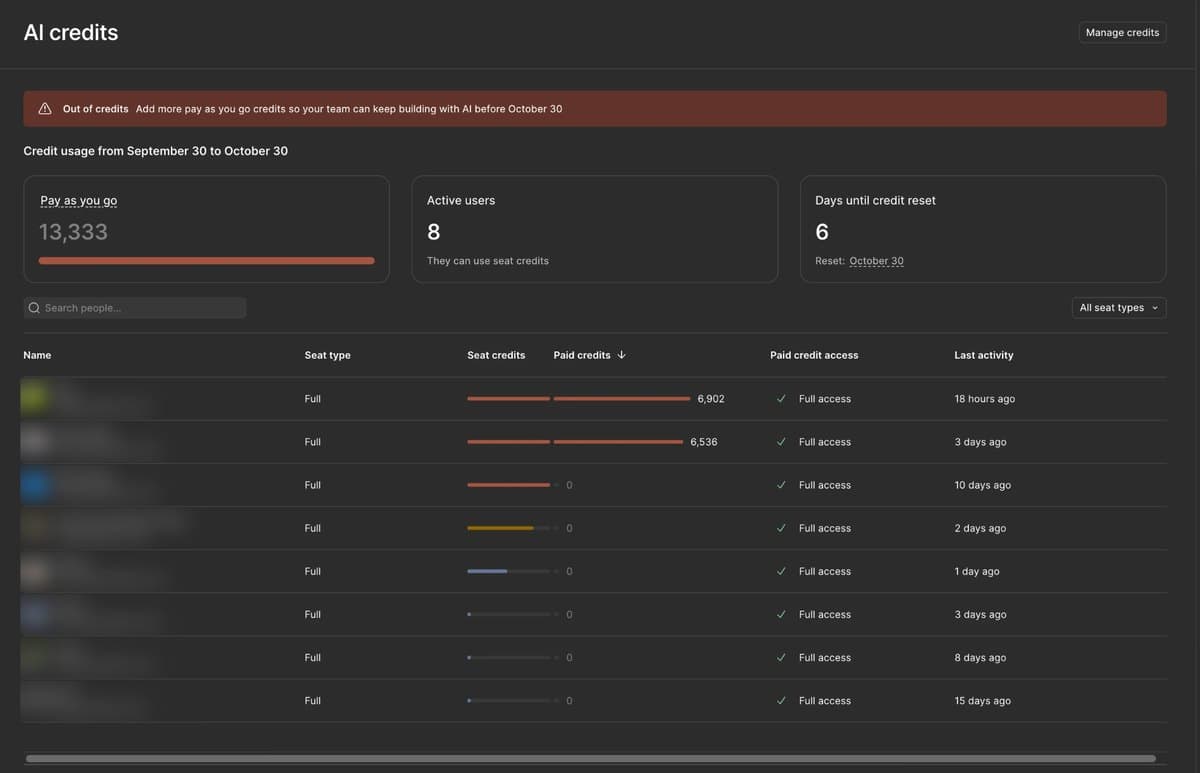This screenshot has height=773, width=1200.
Task: Sort by the Paid credits down arrow
Action: click(x=622, y=355)
